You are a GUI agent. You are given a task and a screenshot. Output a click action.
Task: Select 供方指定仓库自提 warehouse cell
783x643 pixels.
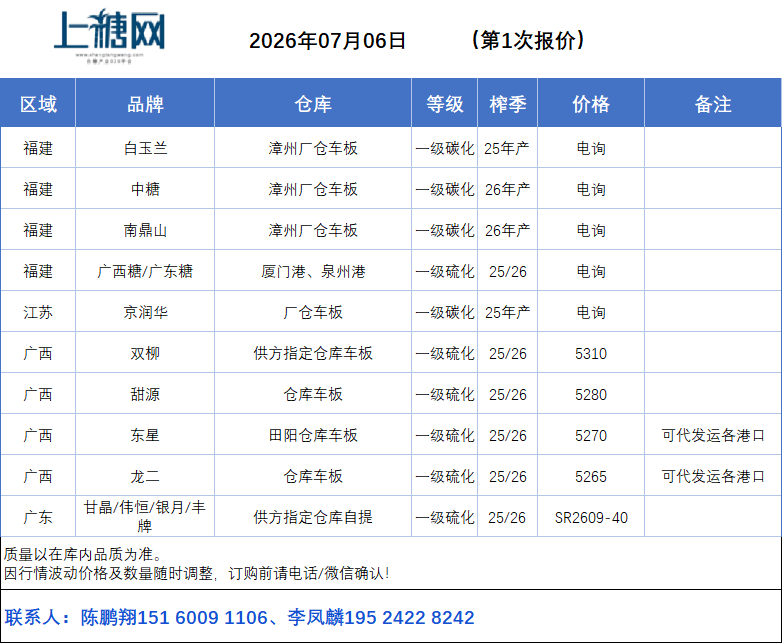click(313, 517)
